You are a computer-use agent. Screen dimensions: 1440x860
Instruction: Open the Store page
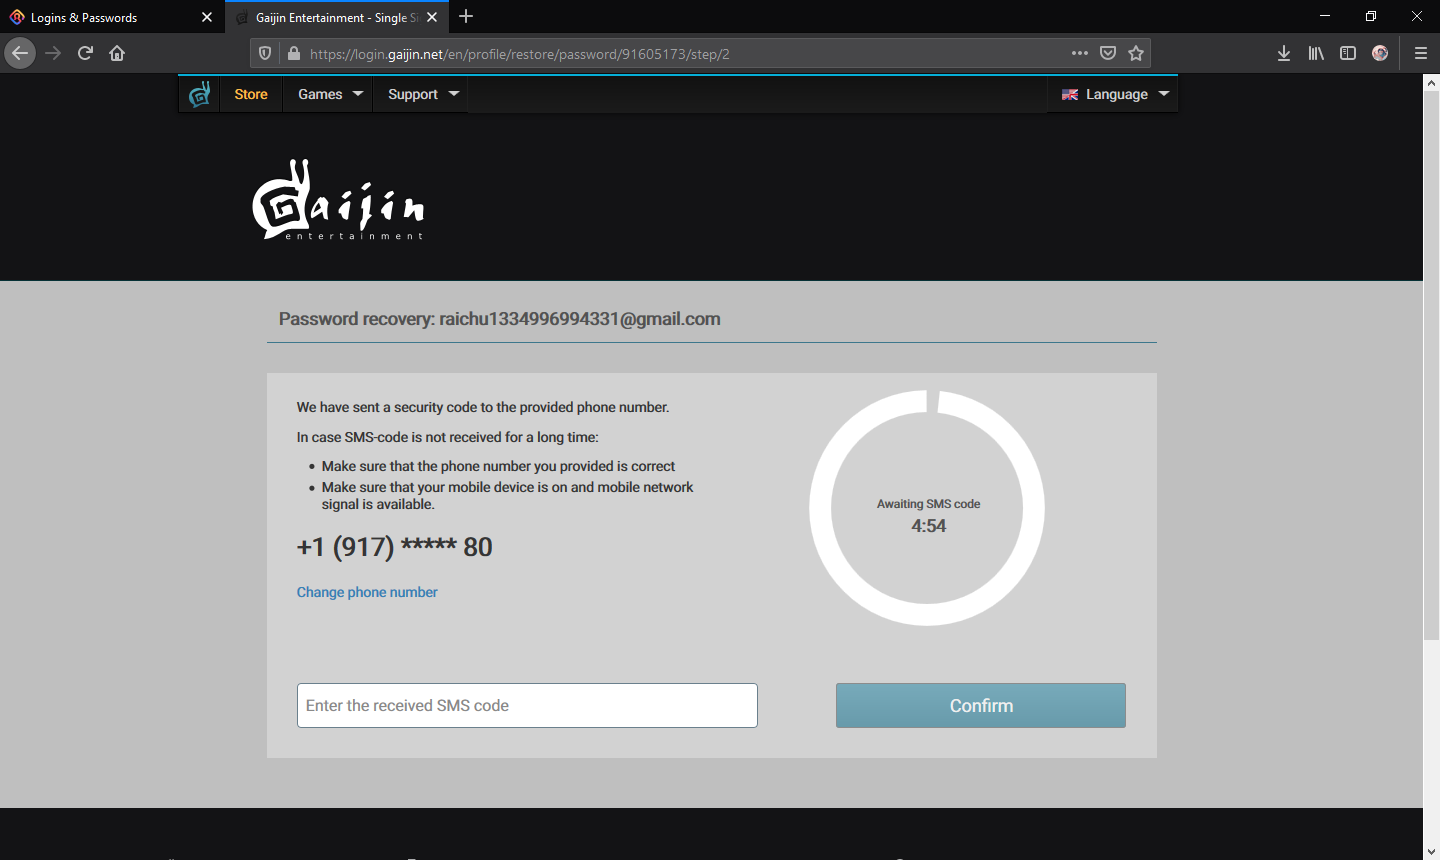(x=251, y=94)
